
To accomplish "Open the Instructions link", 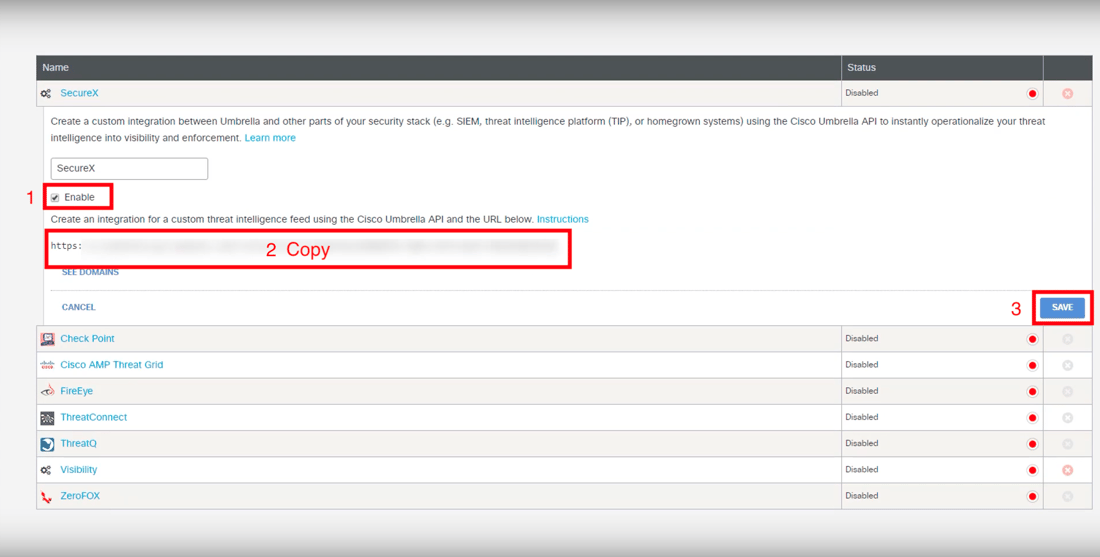I will point(563,220).
